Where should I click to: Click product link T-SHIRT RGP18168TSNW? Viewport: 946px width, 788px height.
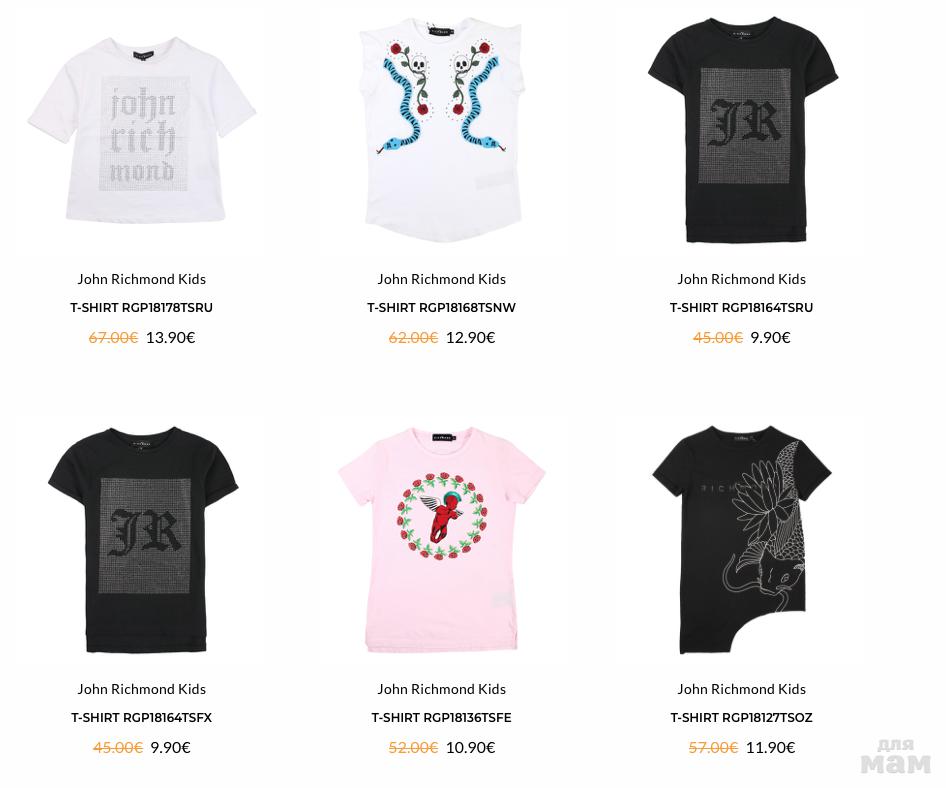[x=442, y=308]
